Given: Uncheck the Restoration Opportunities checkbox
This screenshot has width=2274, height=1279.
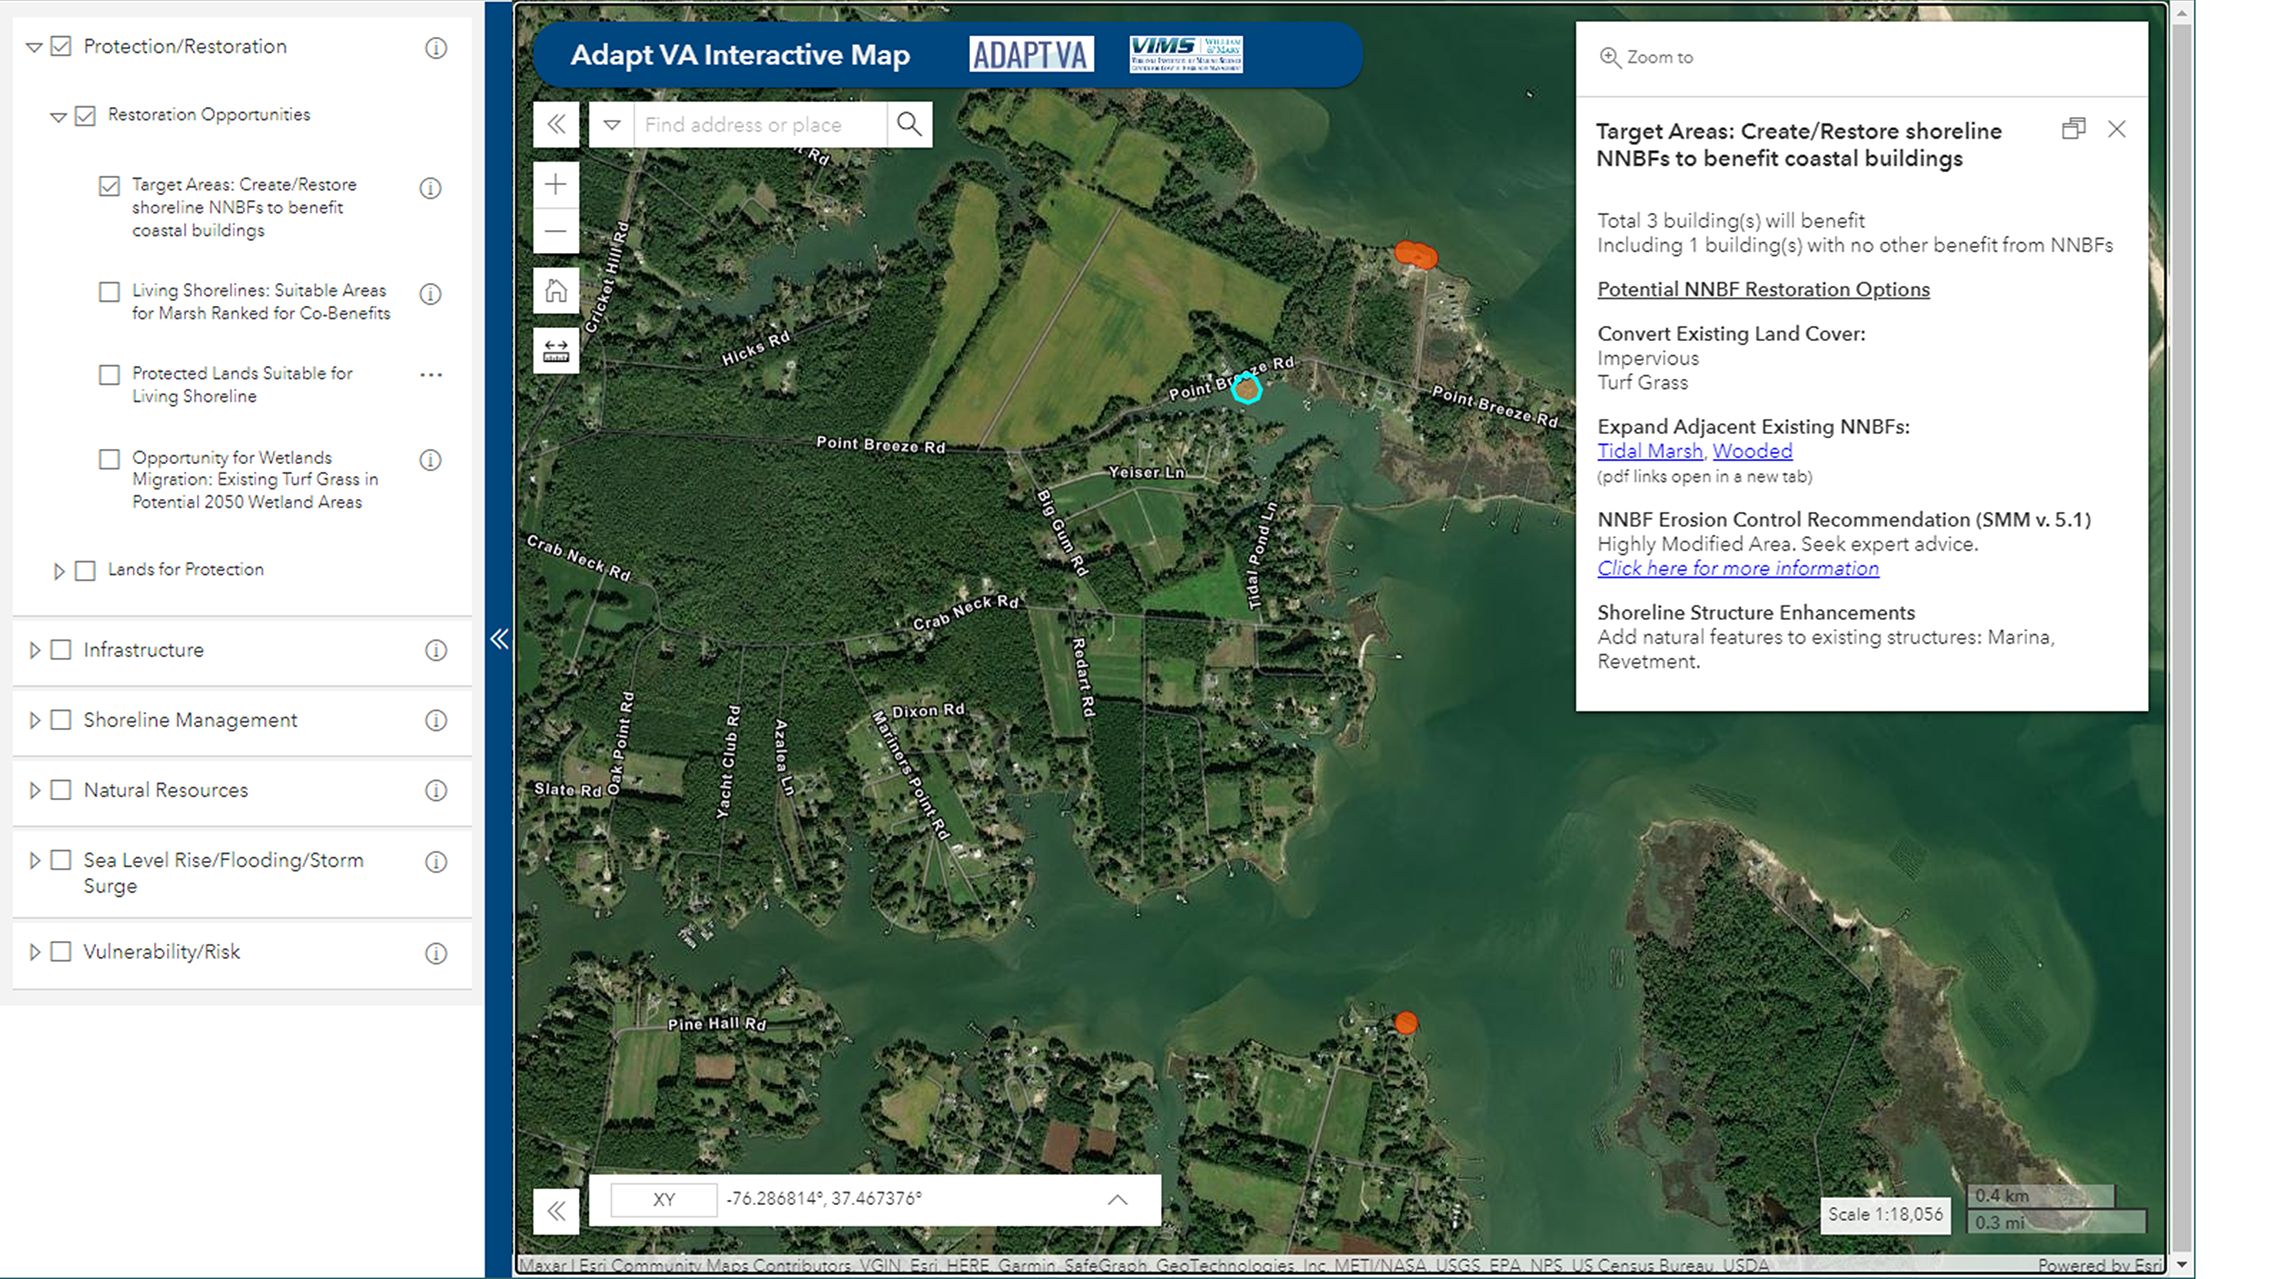Looking at the screenshot, I should (x=86, y=116).
